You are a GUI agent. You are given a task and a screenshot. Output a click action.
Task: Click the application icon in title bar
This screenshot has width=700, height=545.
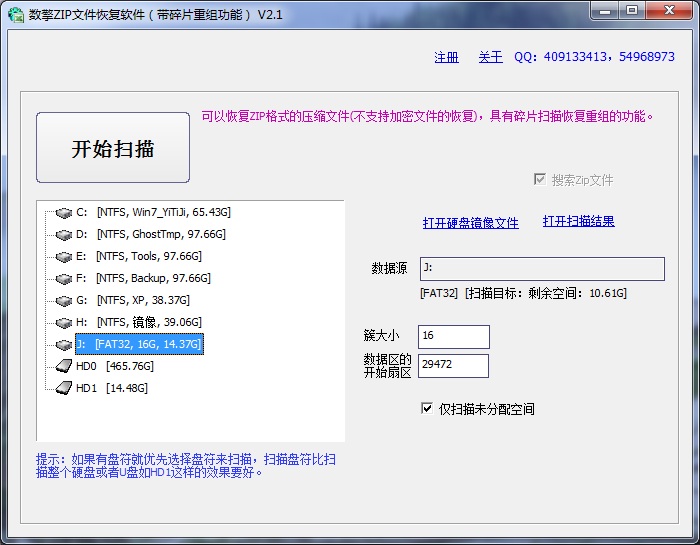[x=15, y=14]
